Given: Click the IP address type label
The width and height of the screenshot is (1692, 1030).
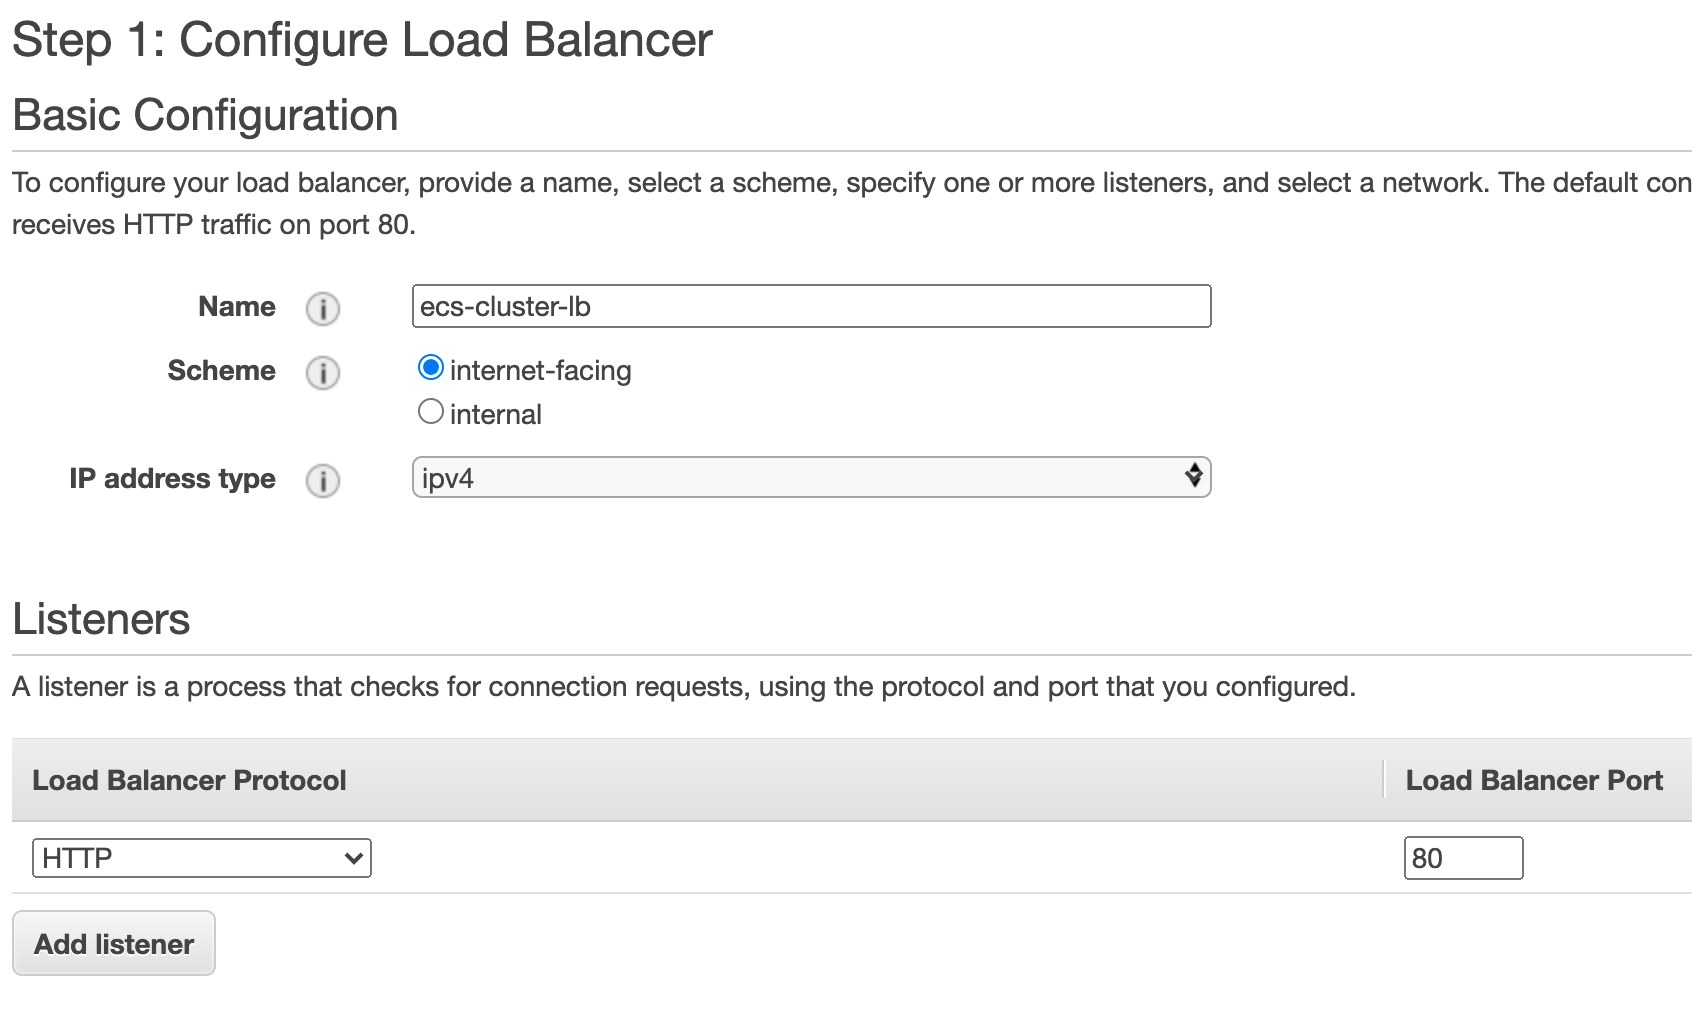Looking at the screenshot, I should tap(172, 479).
